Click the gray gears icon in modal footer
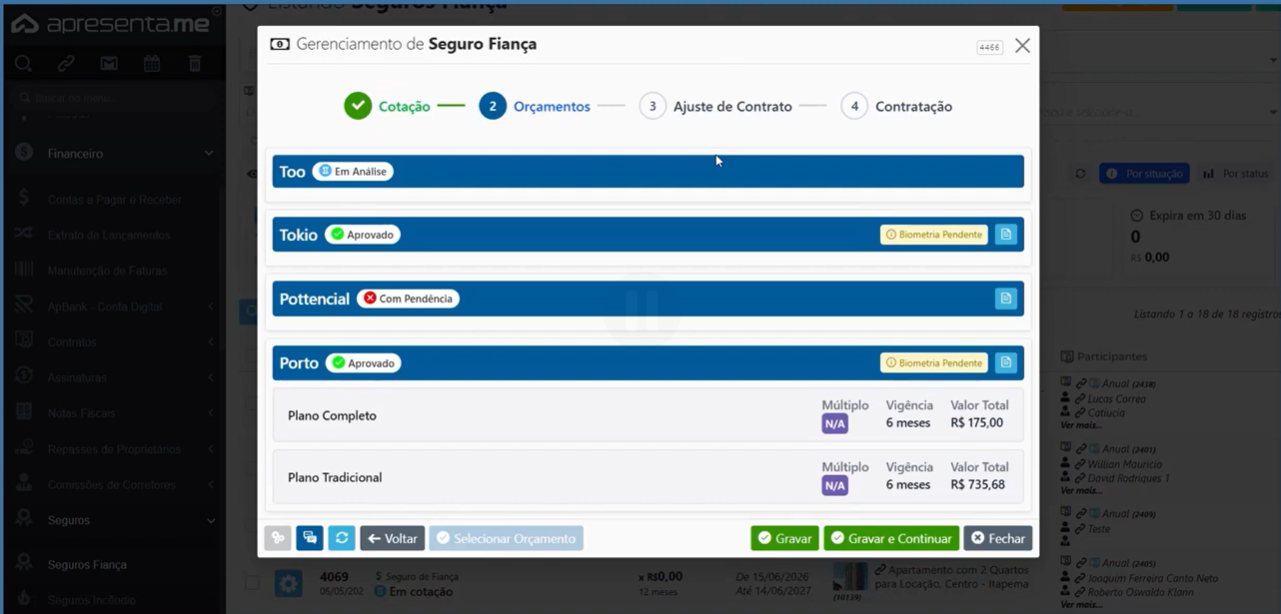This screenshot has height=614, width=1281. pos(278,538)
